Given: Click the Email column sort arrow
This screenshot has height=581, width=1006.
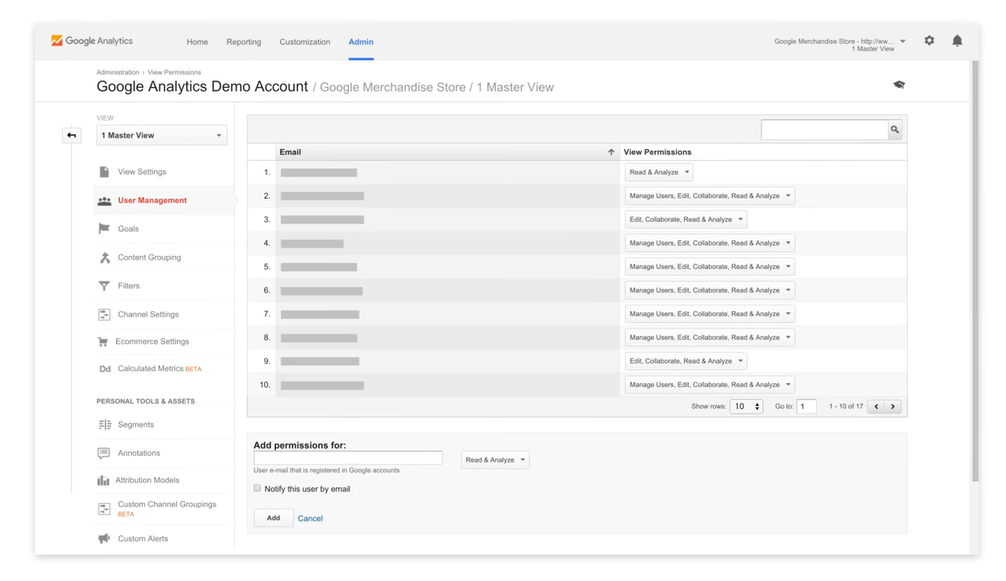Looking at the screenshot, I should [x=611, y=152].
